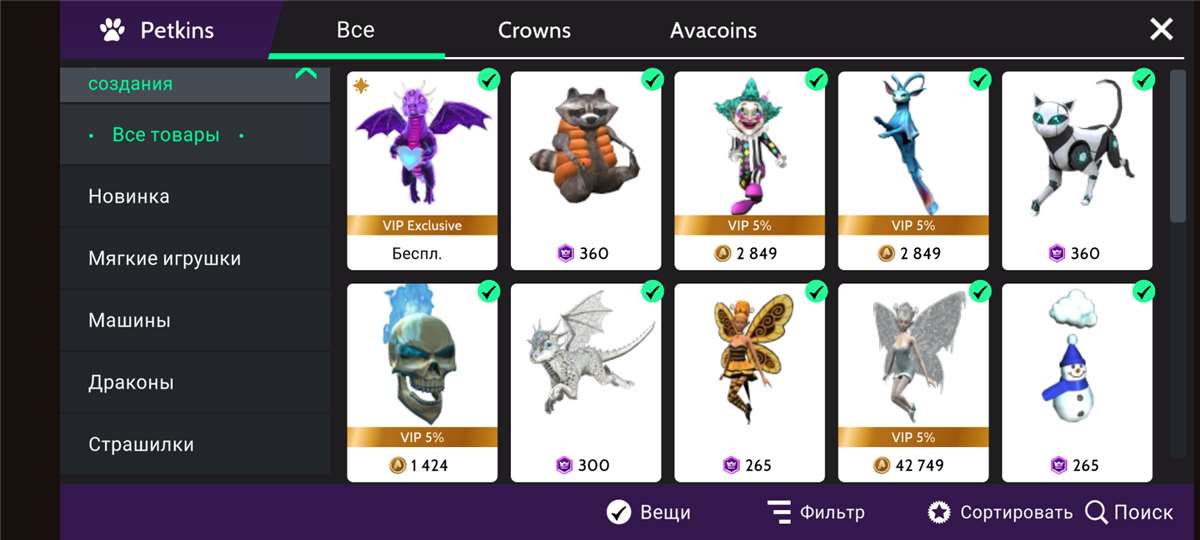
Task: Open the filter icon labeled Фильтр
Action: (779, 512)
